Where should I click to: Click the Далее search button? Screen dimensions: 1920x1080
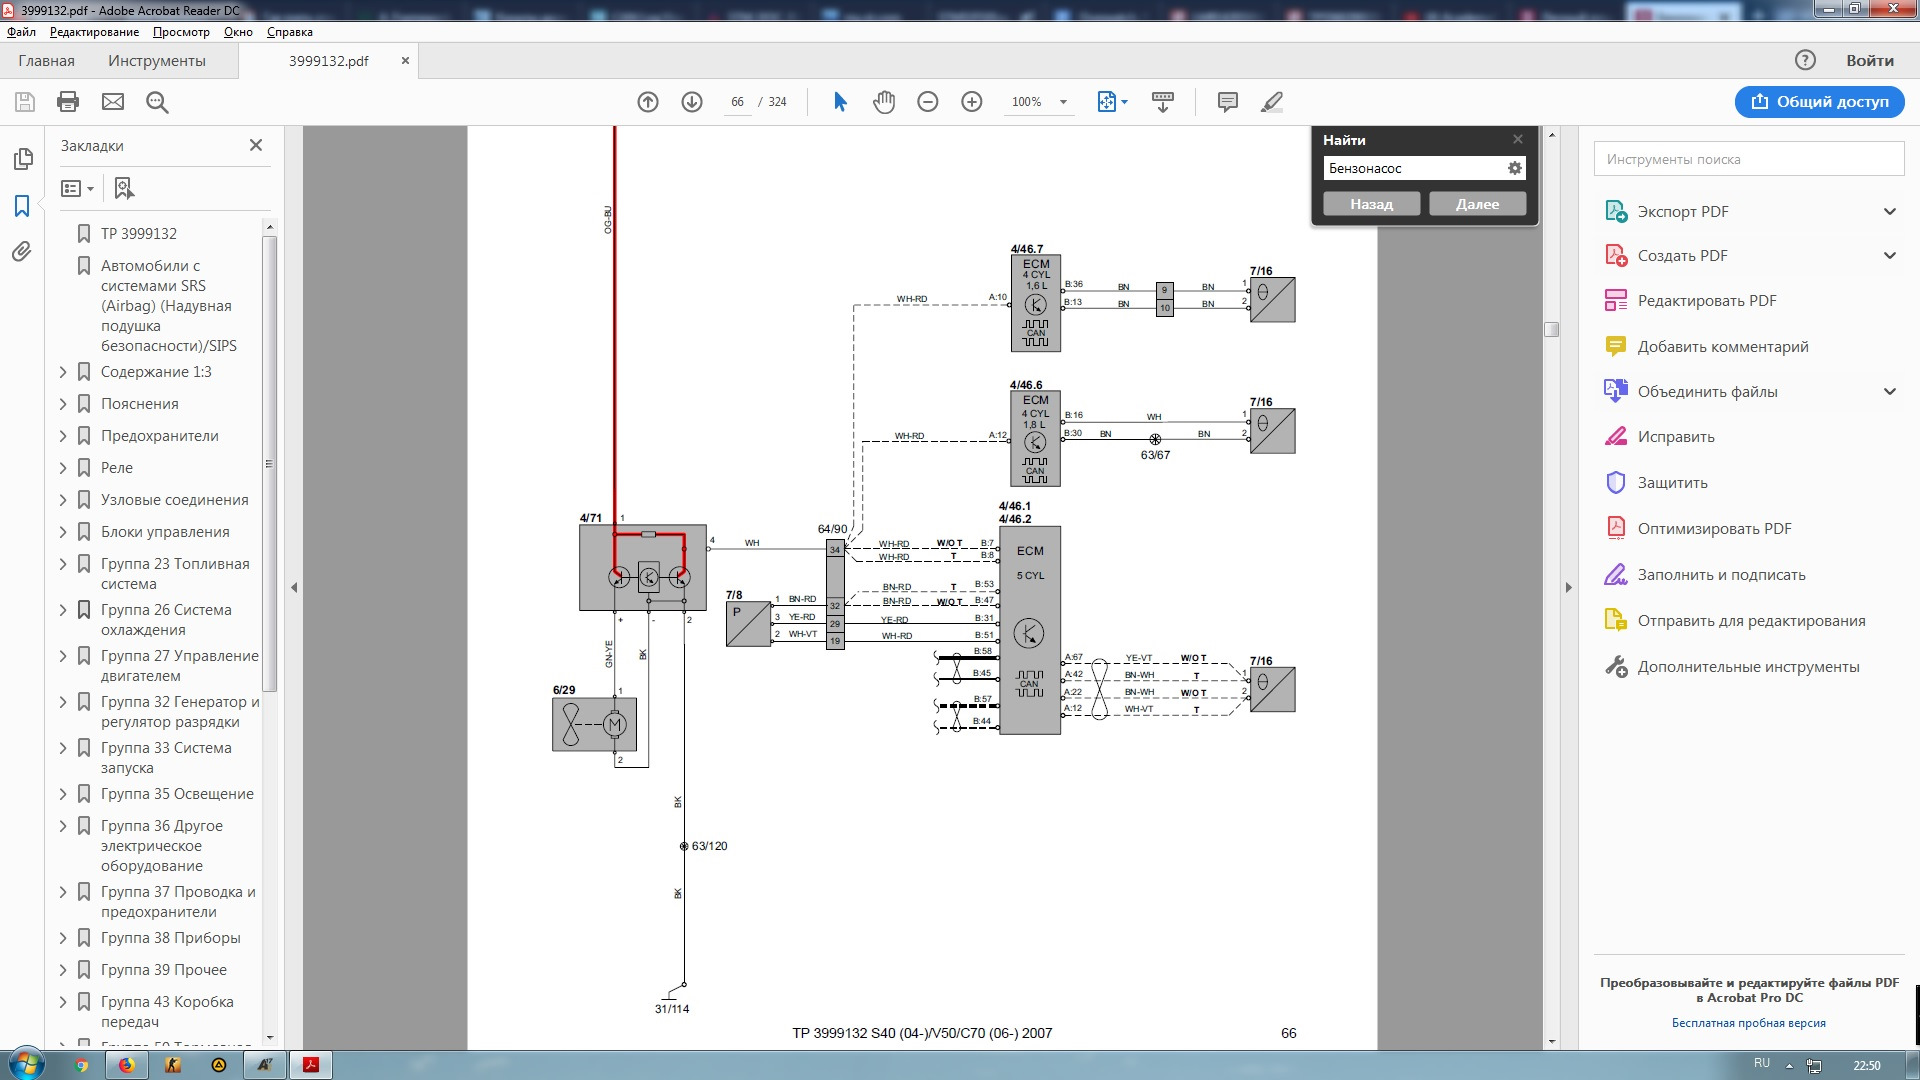tap(1477, 204)
